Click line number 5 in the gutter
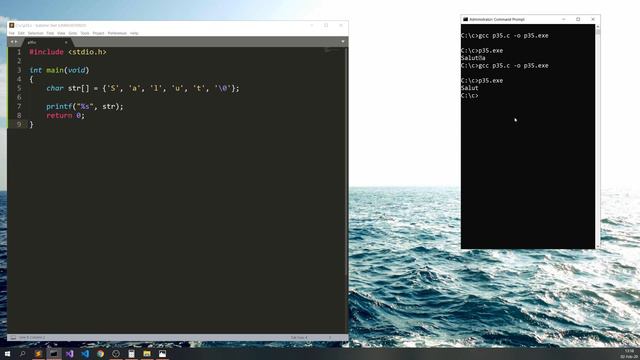 (19, 88)
